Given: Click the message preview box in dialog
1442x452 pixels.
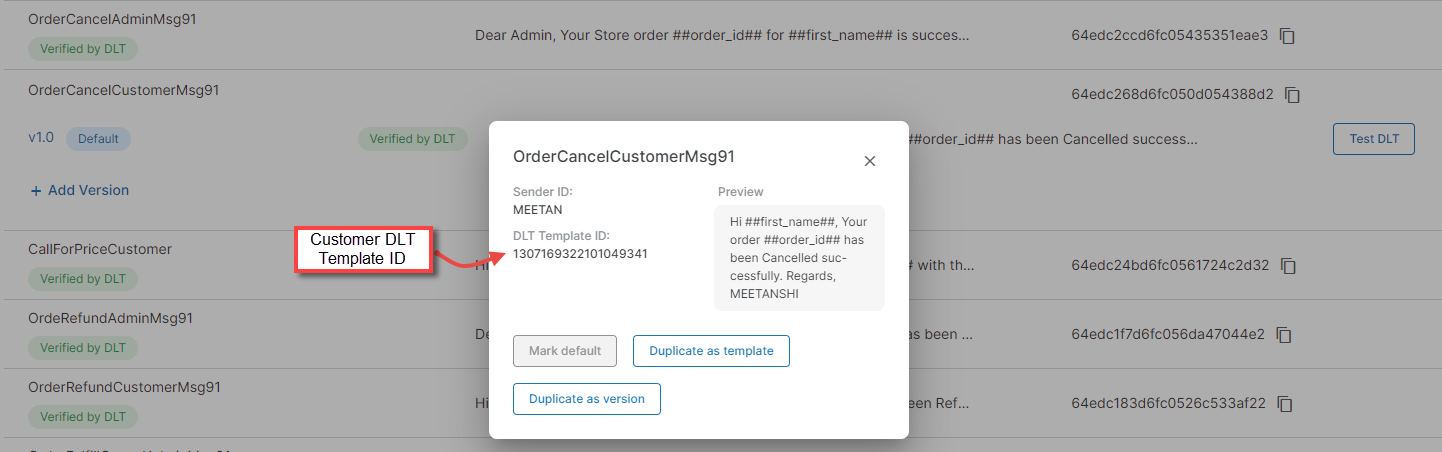Looking at the screenshot, I should click(799, 257).
